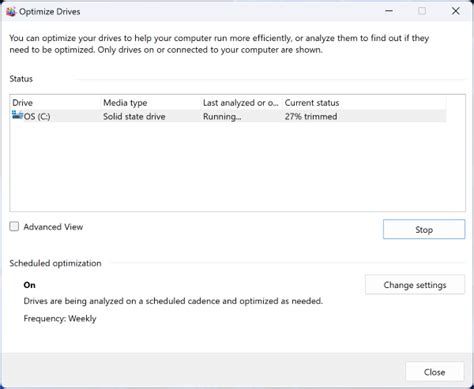Click the Running... status cell
474x389 pixels.
222,117
